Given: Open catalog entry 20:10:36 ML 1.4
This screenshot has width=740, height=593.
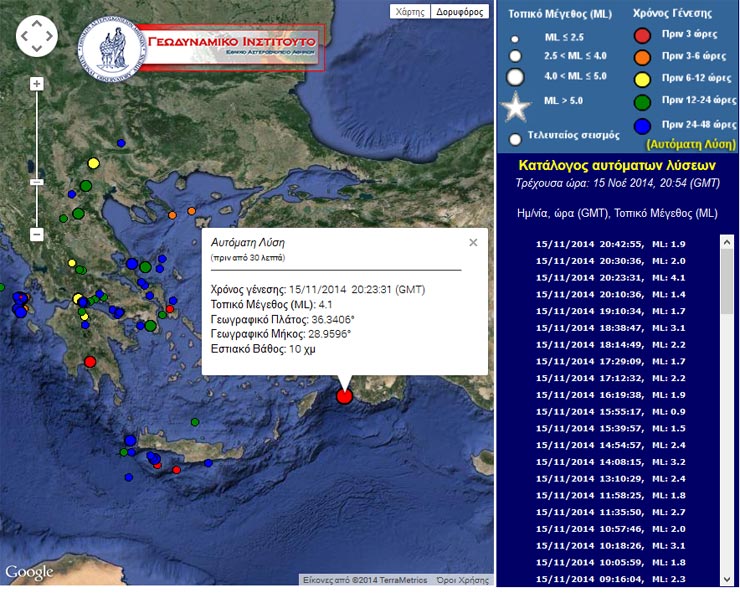Looking at the screenshot, I should click(x=611, y=294).
